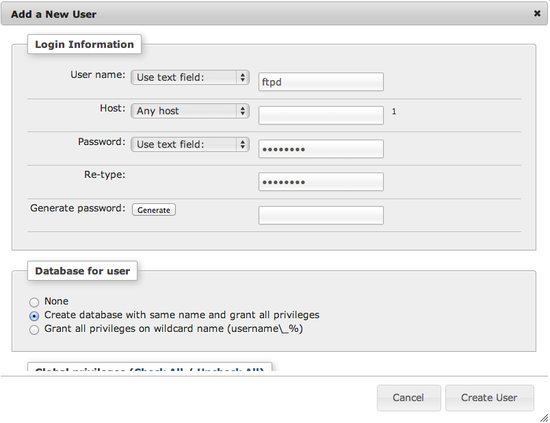Click the user name field containing ftpd
The image size is (550, 423).
[x=321, y=82]
